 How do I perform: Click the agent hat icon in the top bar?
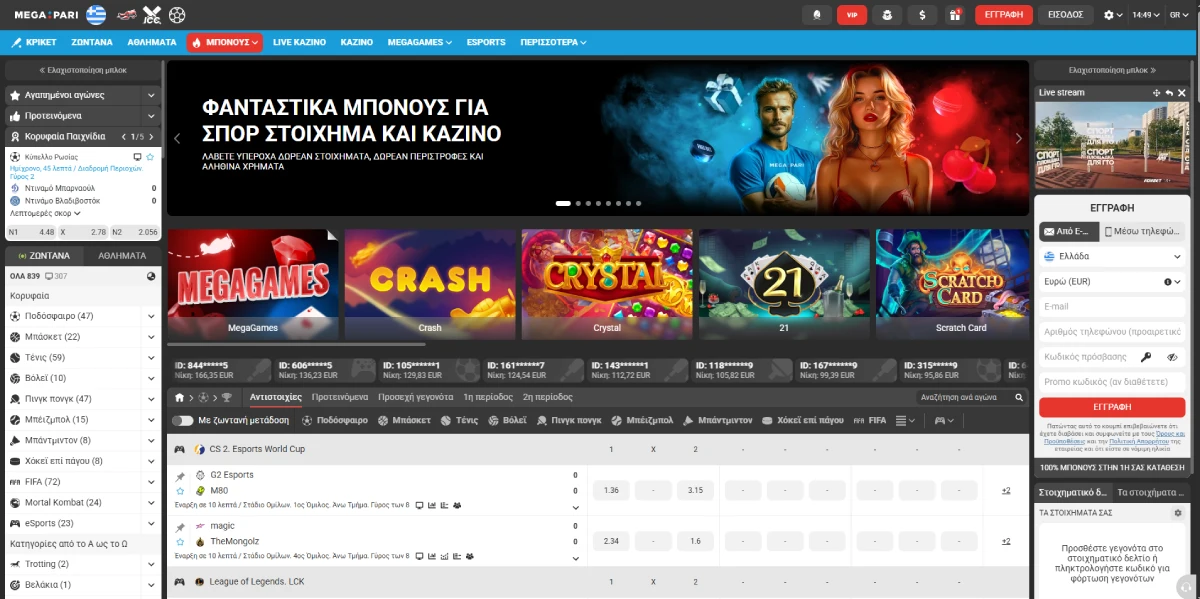[x=886, y=15]
